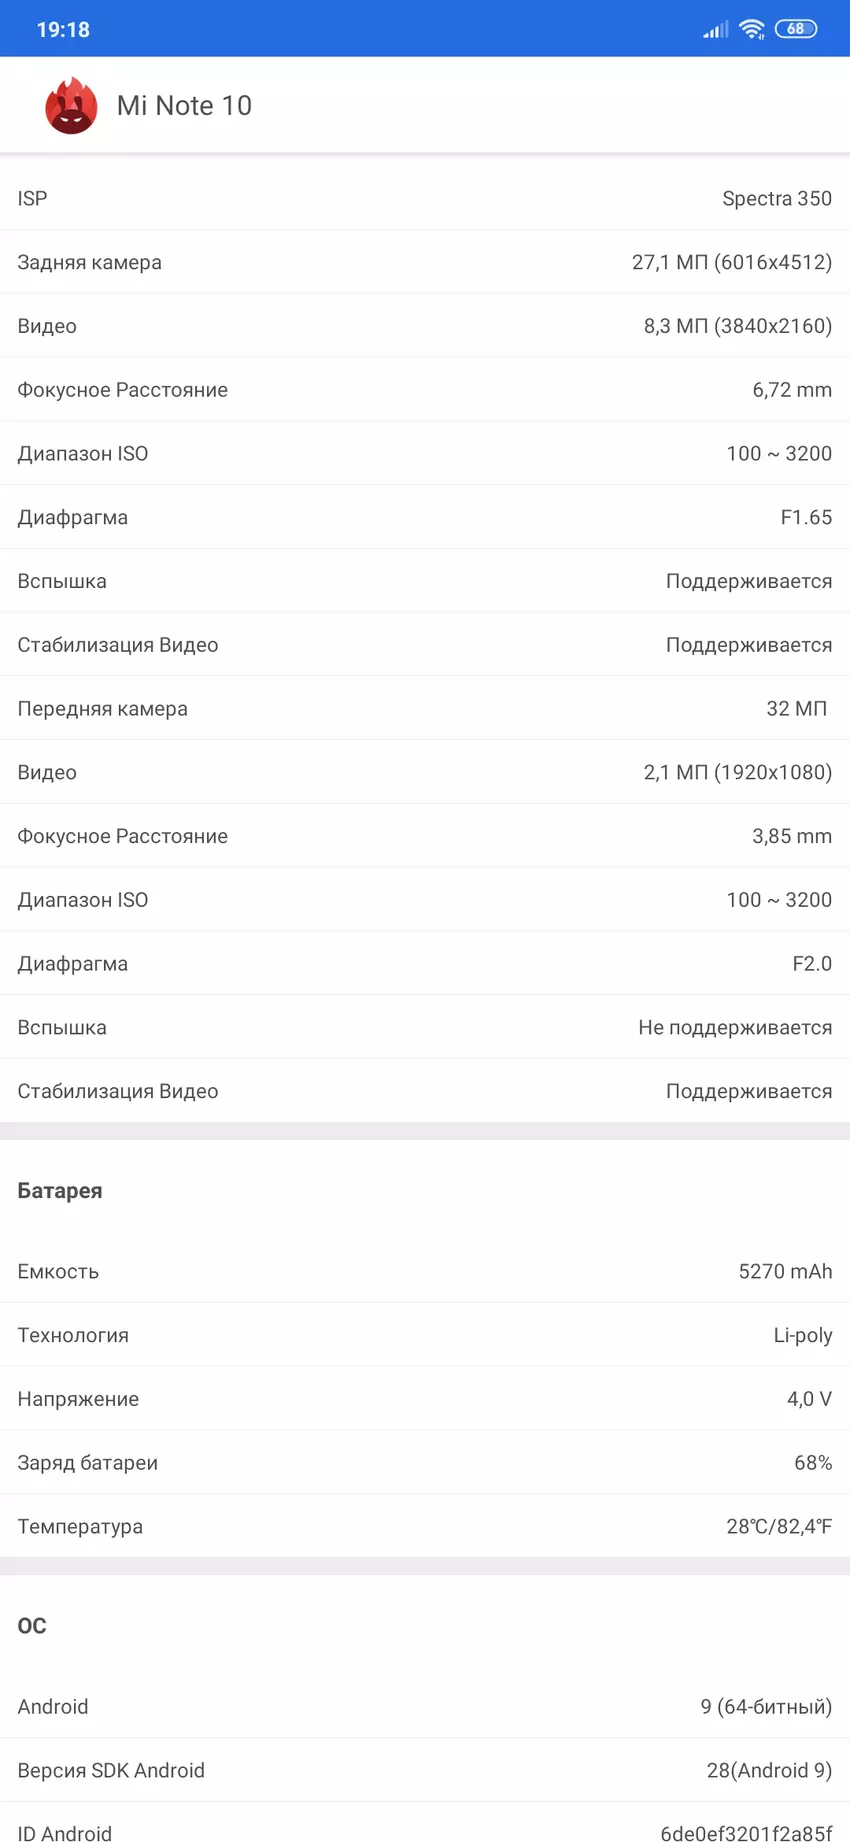850x1842 pixels.
Task: Tap the 19:18 clock in status bar
Action: coord(63,30)
